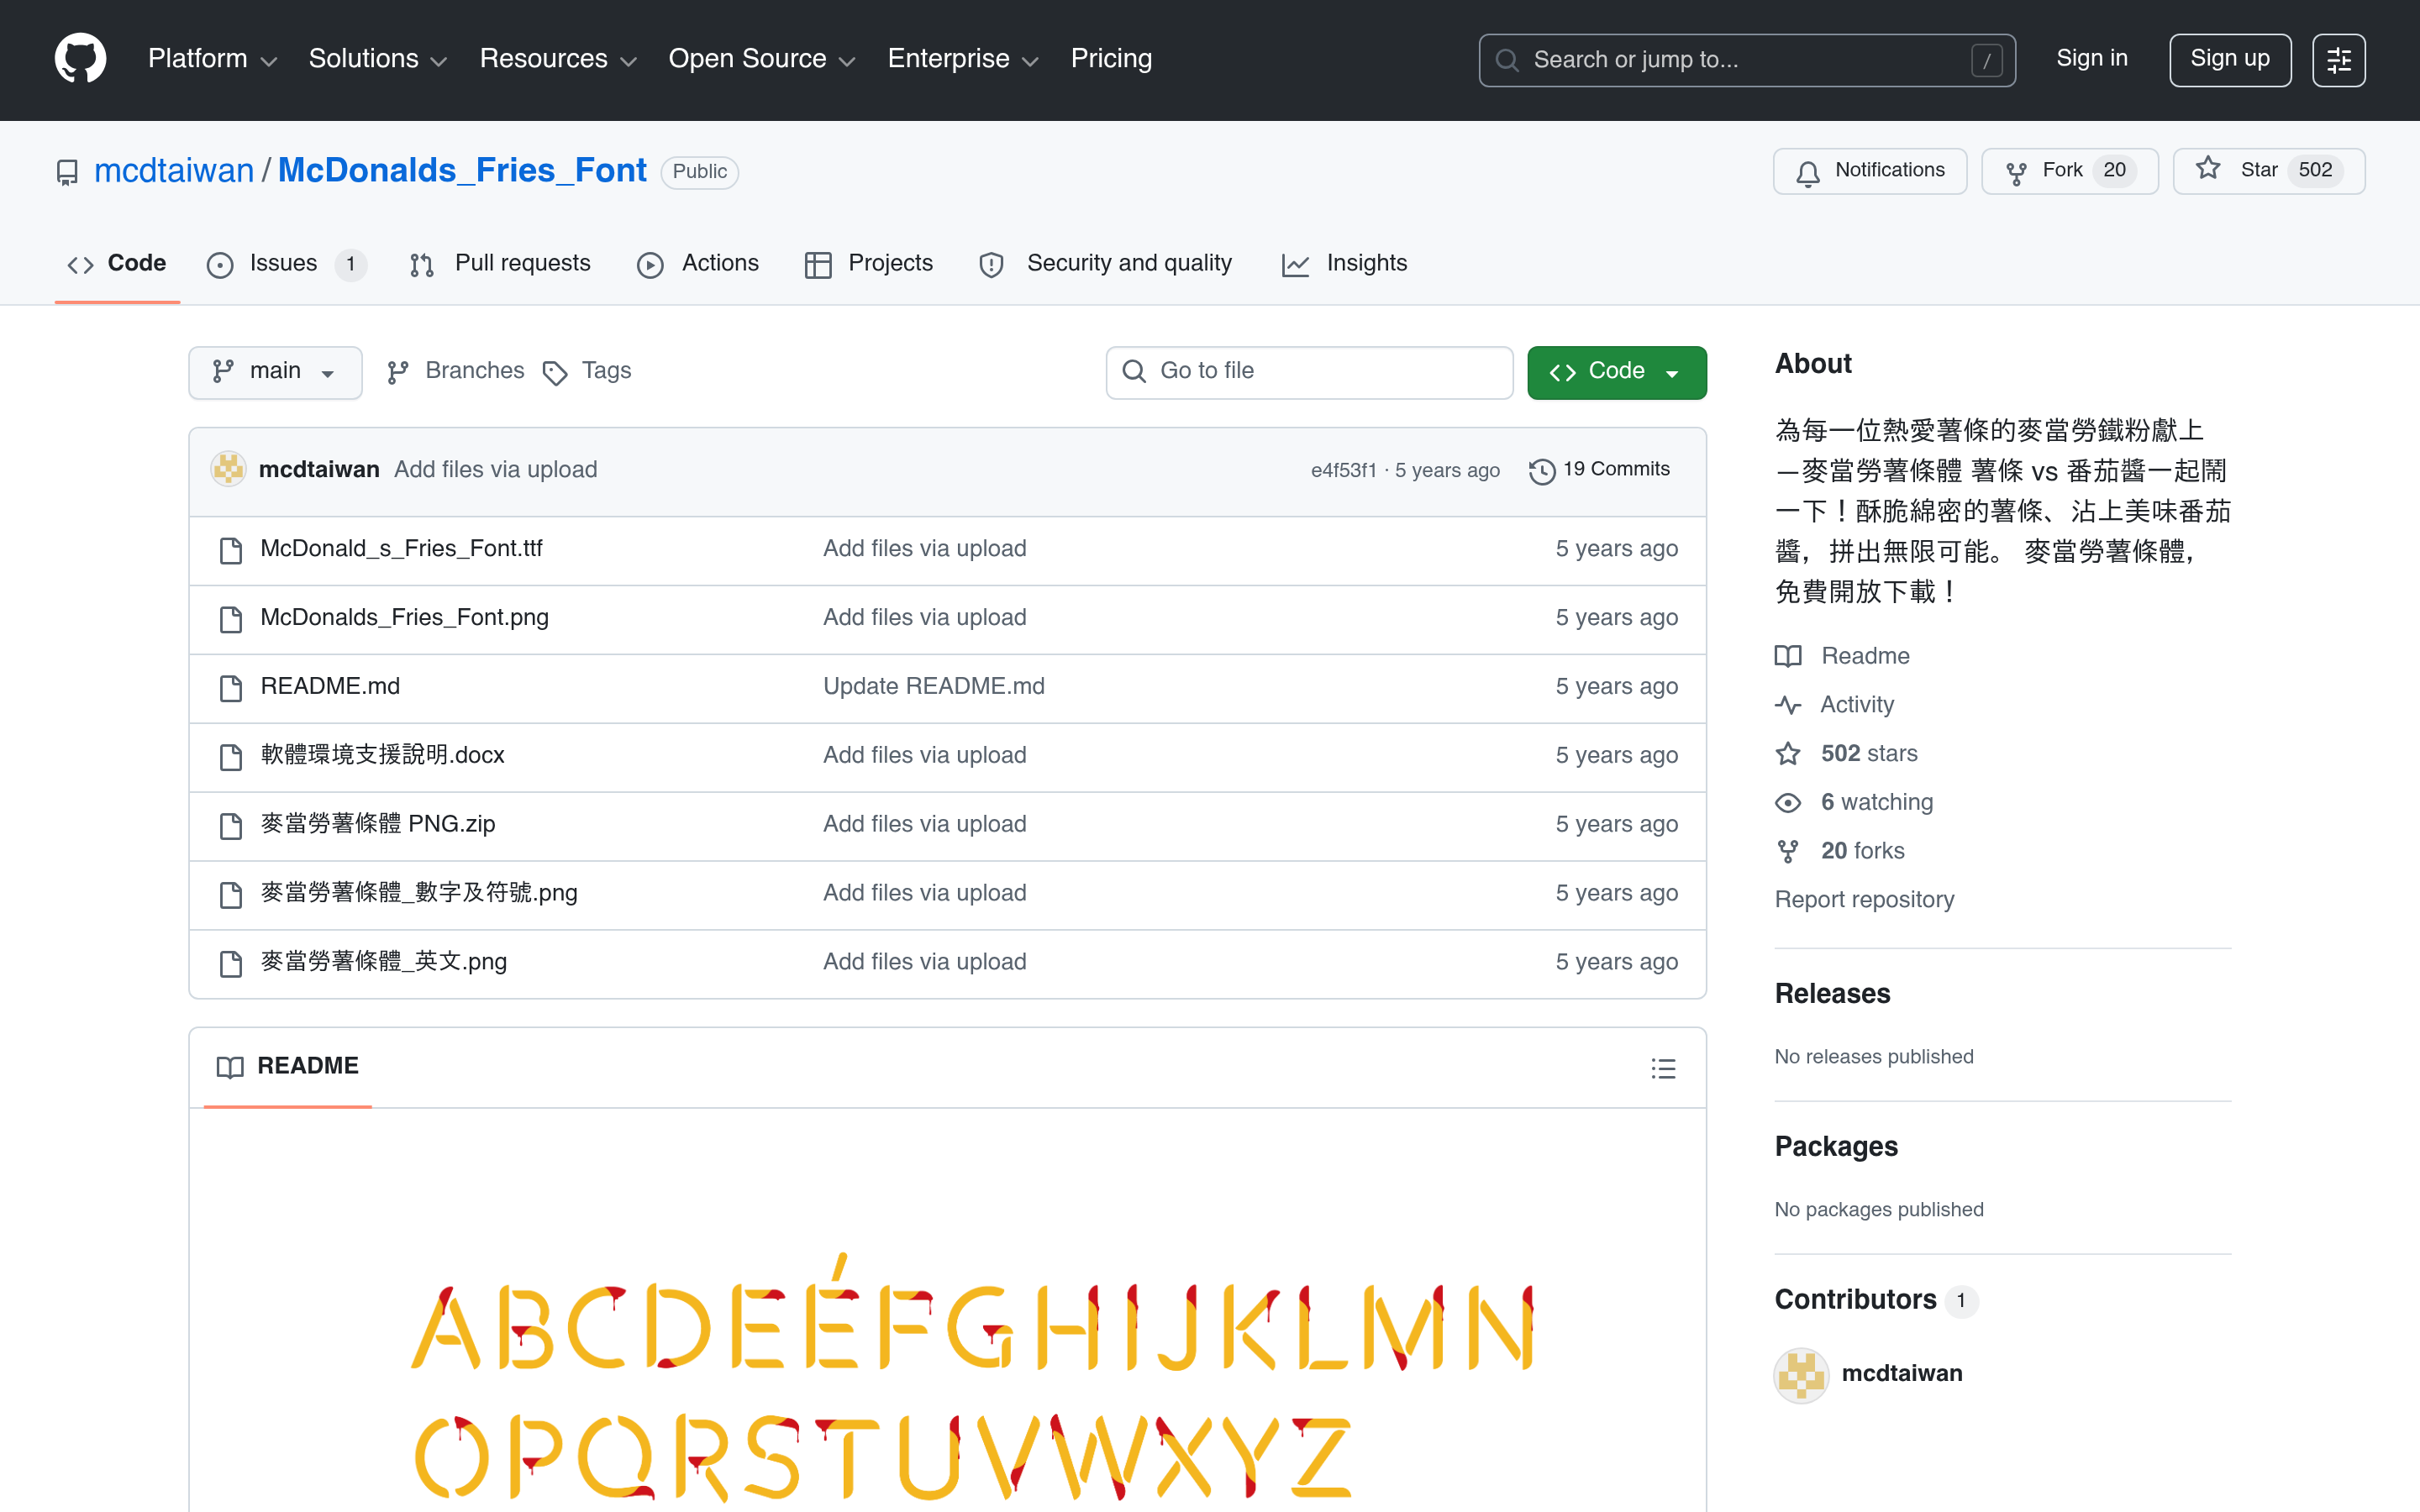Open the mcdtaiwan owner link
The image size is (2420, 1512).
(174, 171)
